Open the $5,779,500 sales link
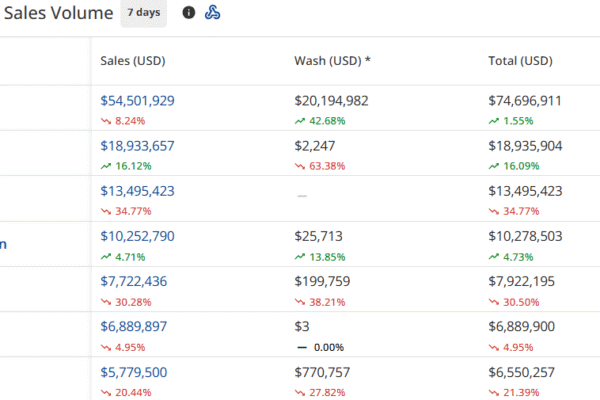The image size is (600, 400). 134,372
